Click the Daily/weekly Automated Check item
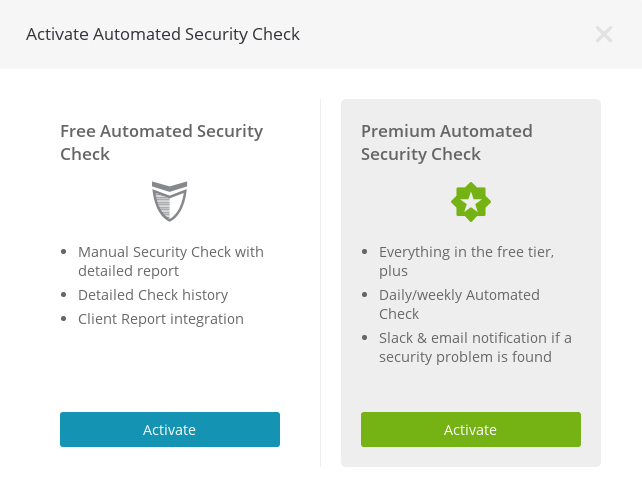 (x=459, y=304)
